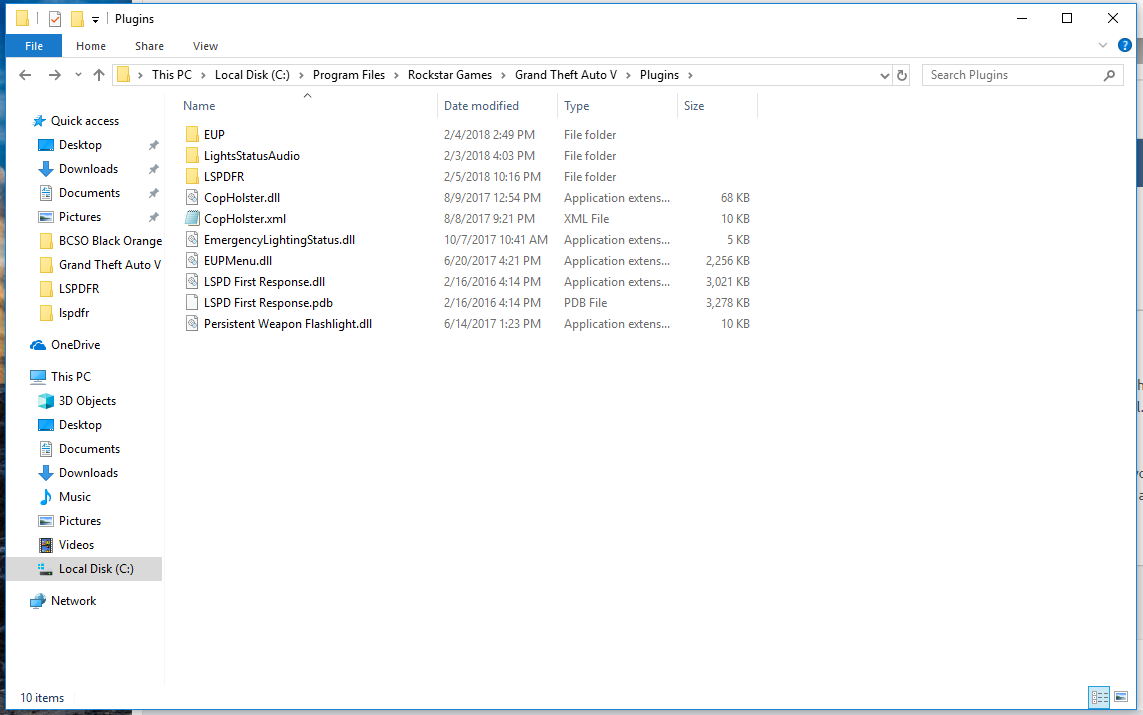
Task: Click This PC in the breadcrumb
Action: pyautogui.click(x=171, y=75)
